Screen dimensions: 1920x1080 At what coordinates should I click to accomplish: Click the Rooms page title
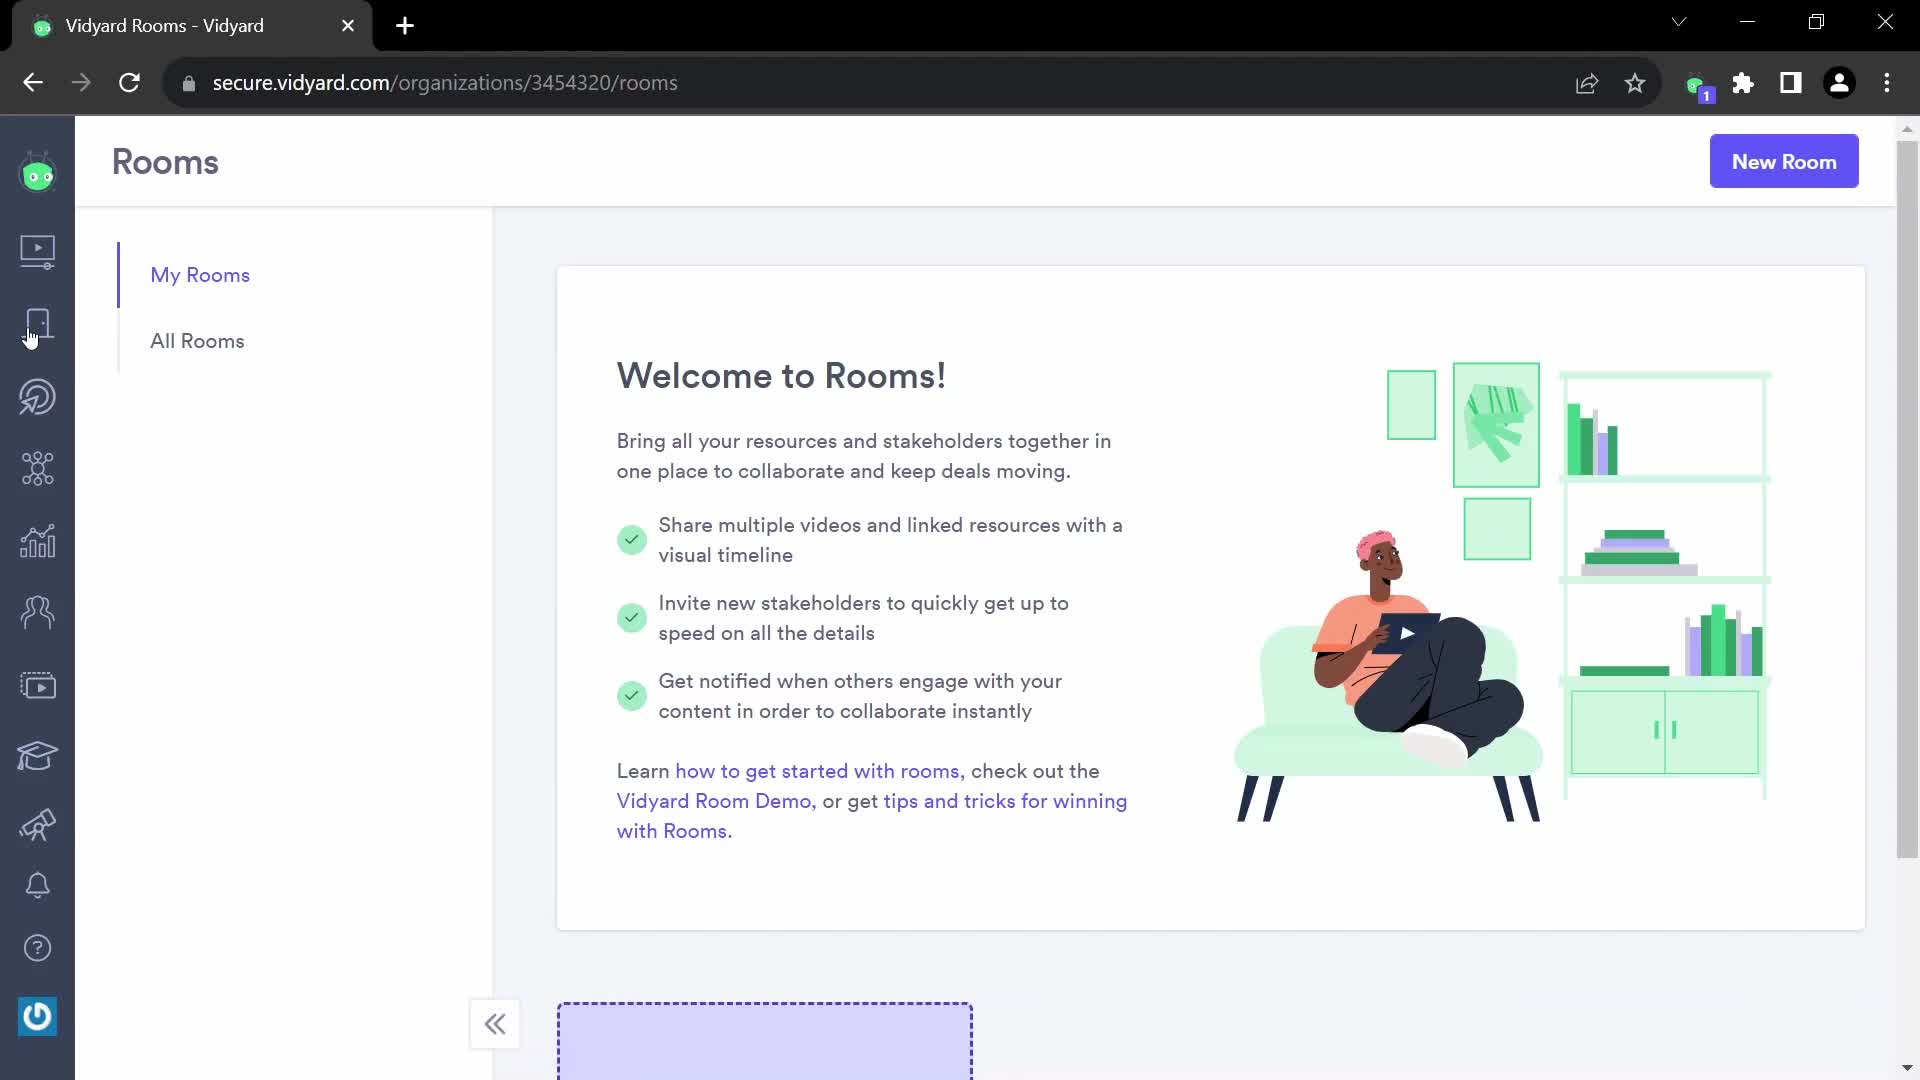(x=165, y=162)
